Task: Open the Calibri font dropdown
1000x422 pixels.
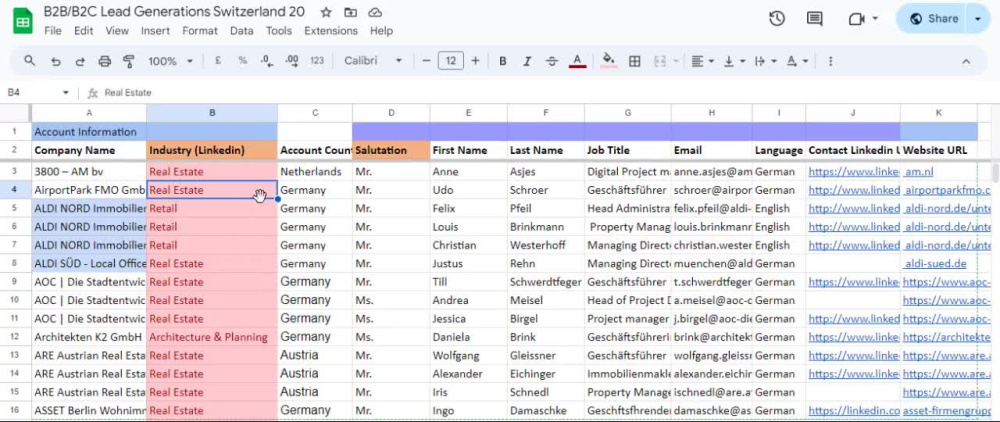Action: pyautogui.click(x=373, y=61)
